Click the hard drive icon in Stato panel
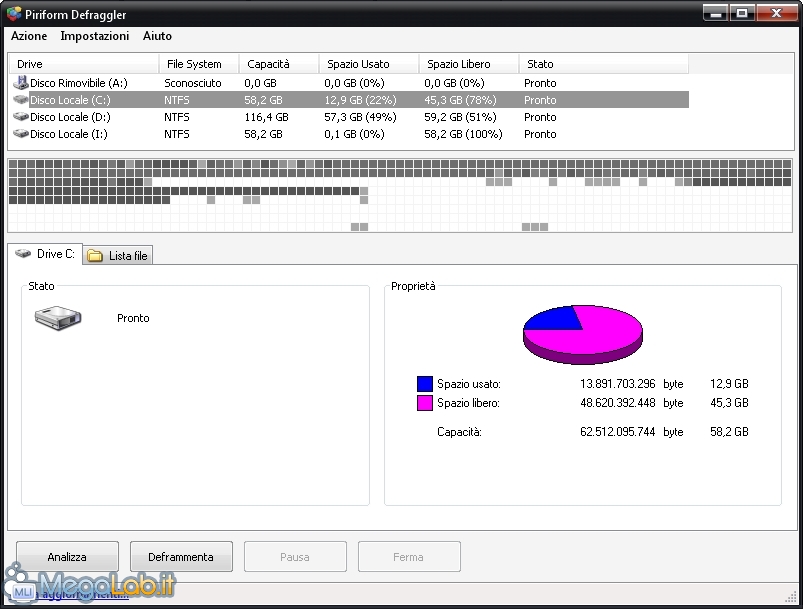Image resolution: width=803 pixels, height=609 pixels. point(58,318)
